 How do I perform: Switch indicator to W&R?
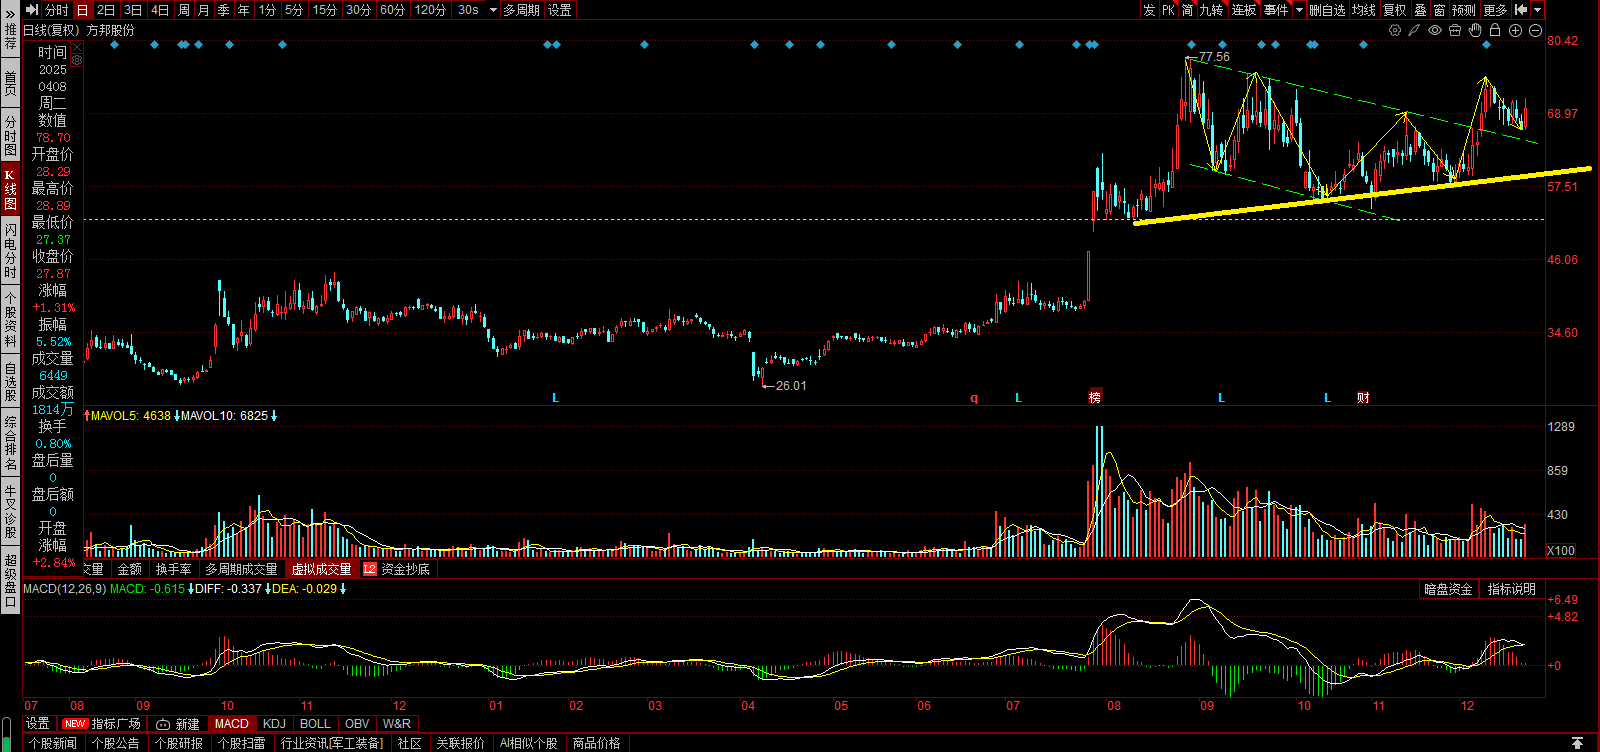397,724
